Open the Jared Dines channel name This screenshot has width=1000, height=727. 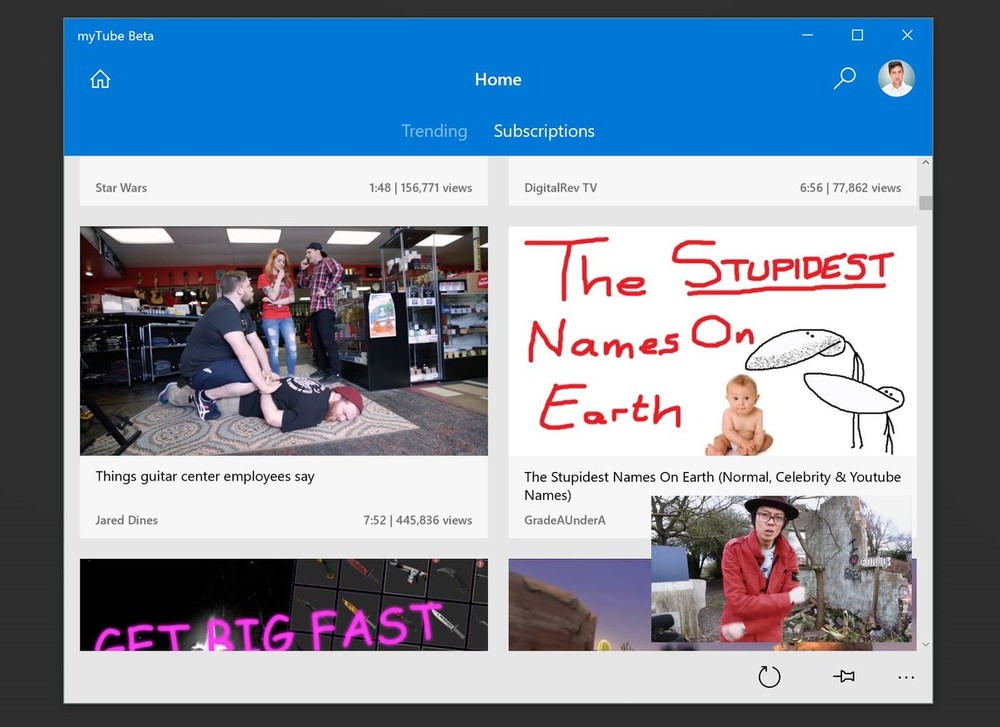click(126, 520)
